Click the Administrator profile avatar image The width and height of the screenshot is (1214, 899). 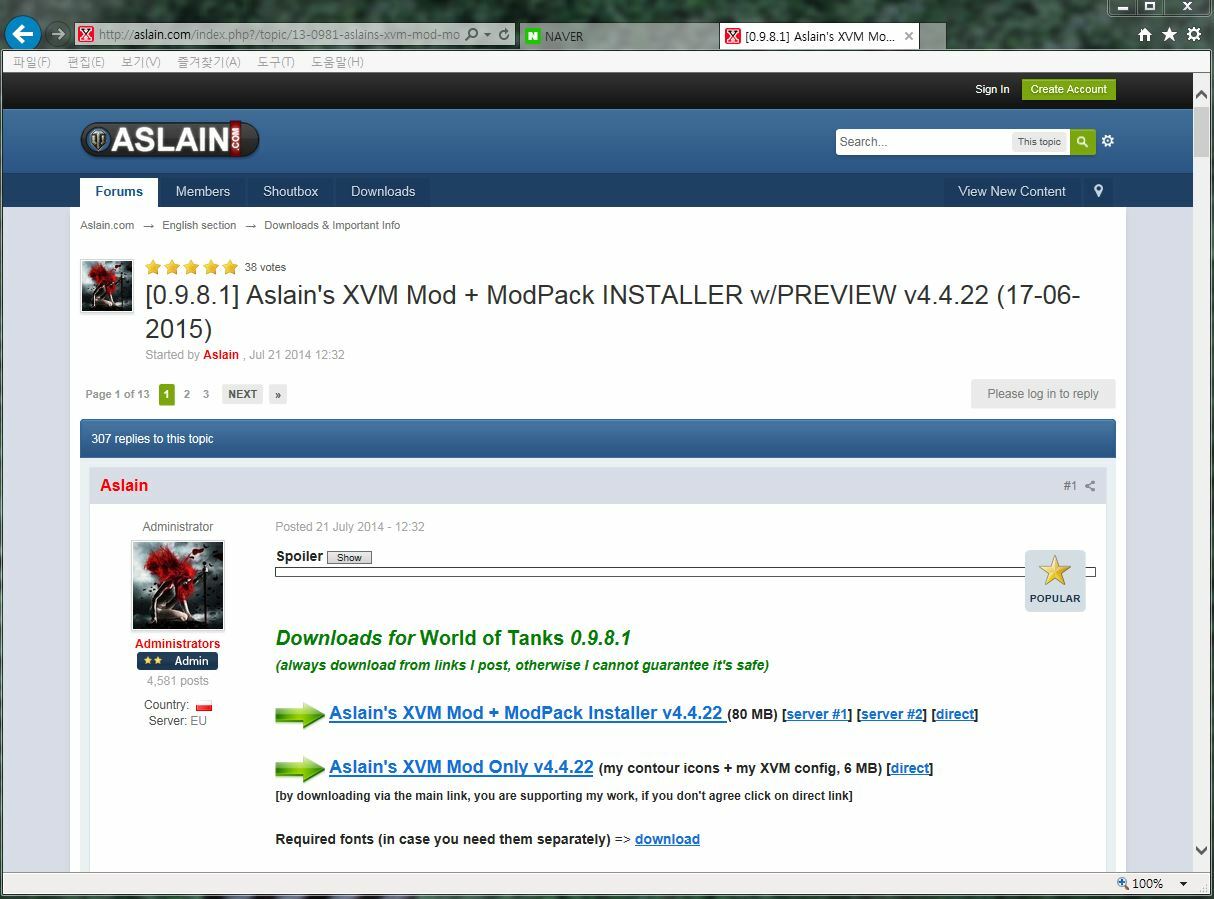point(178,586)
